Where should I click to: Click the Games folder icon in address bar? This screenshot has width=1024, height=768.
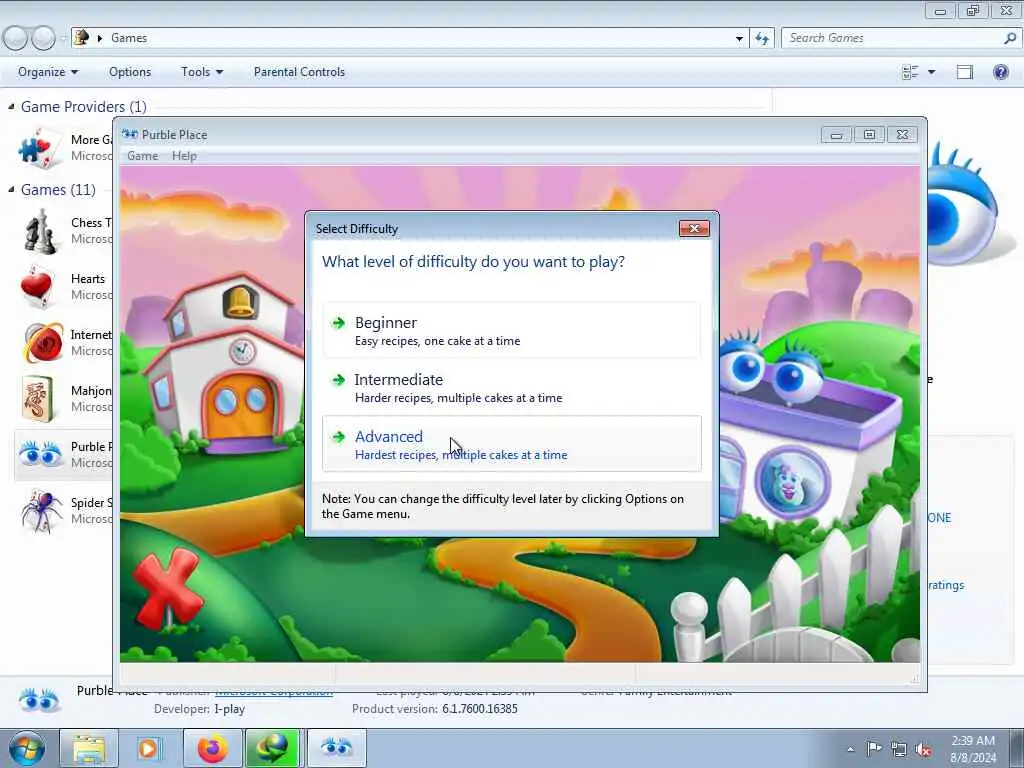[x=82, y=37]
